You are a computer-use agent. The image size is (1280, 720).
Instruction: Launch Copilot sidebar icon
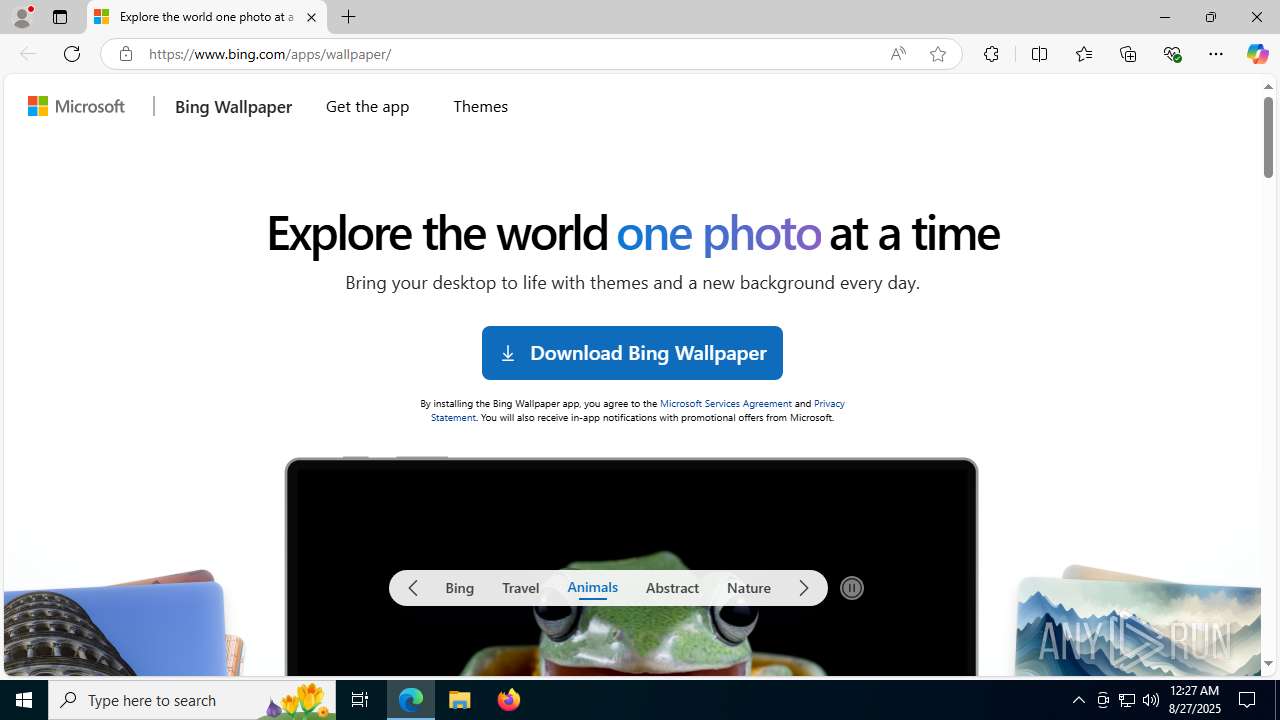coord(1257,54)
